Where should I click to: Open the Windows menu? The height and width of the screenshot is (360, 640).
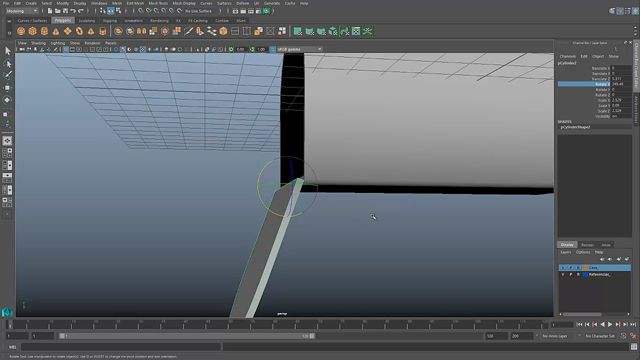[99, 3]
